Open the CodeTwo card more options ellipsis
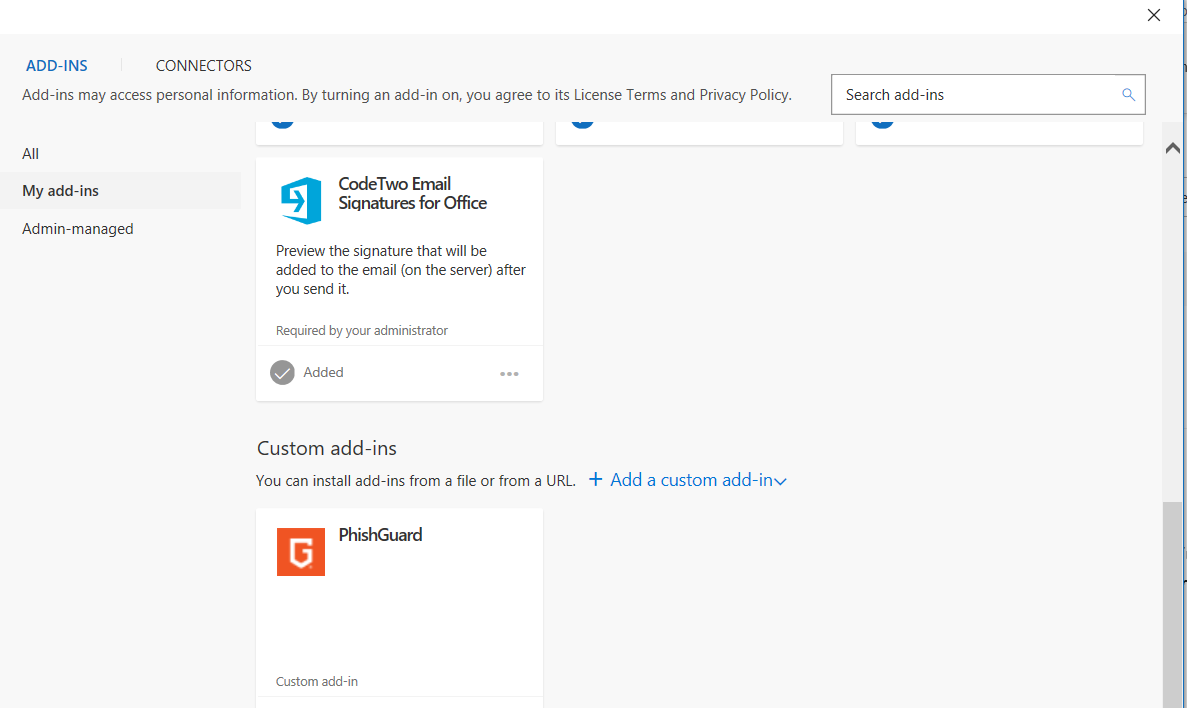 tap(509, 373)
